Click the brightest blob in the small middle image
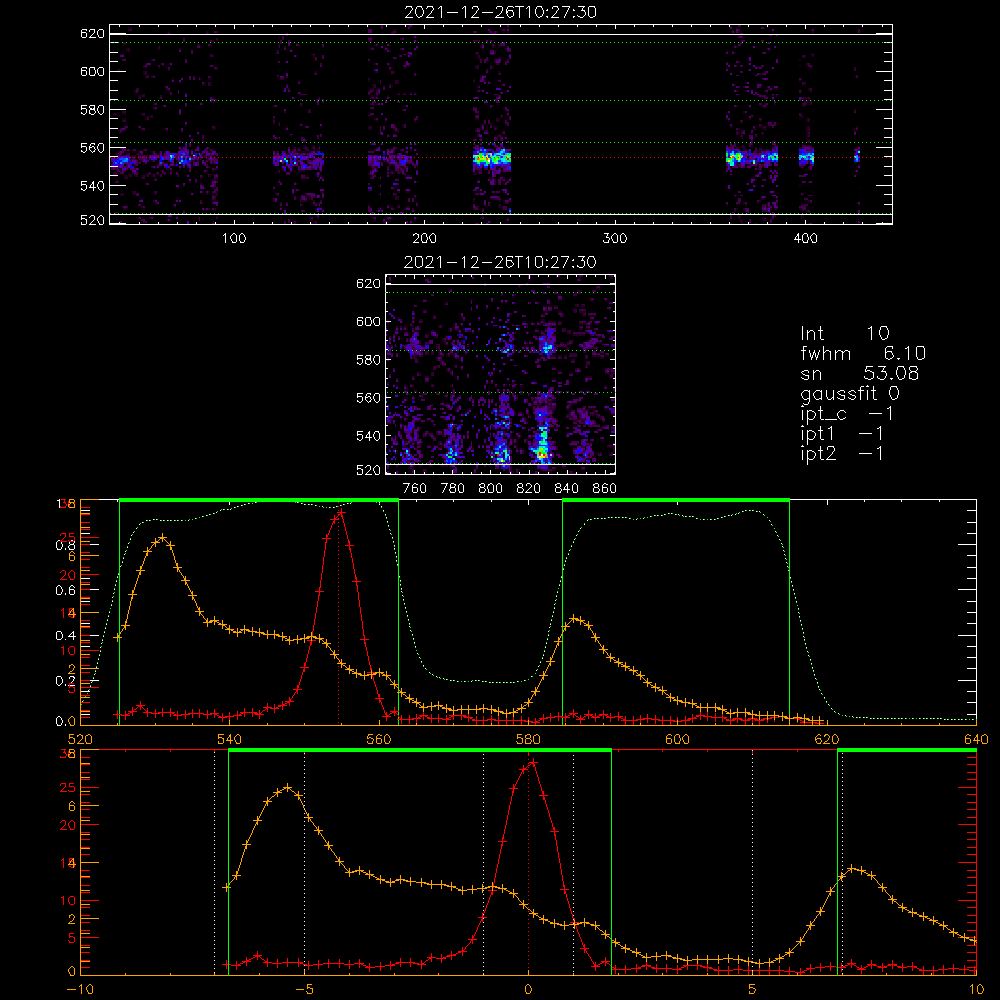Viewport: 1000px width, 1000px height. 542,452
